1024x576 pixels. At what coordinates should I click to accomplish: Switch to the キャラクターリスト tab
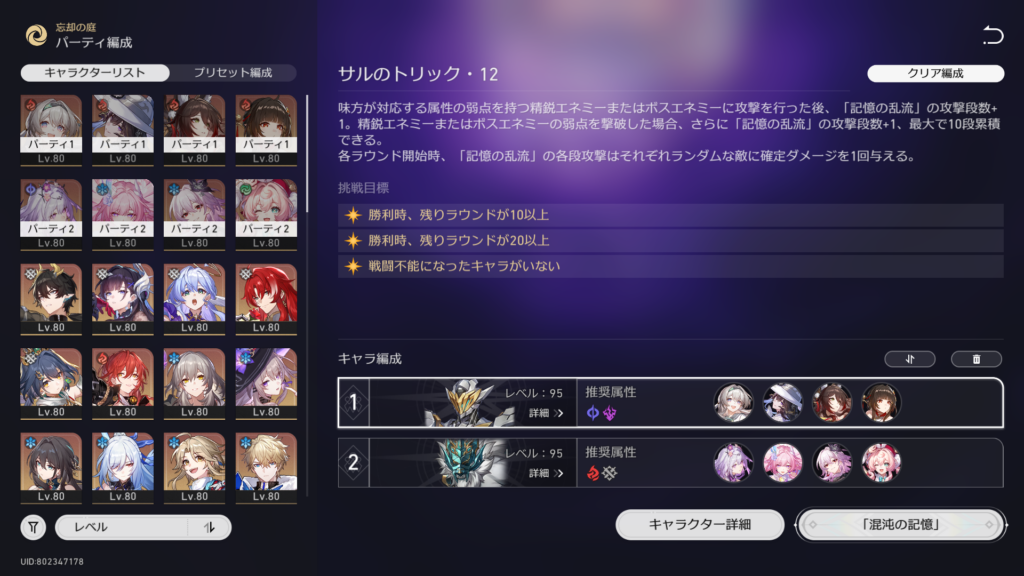point(95,72)
